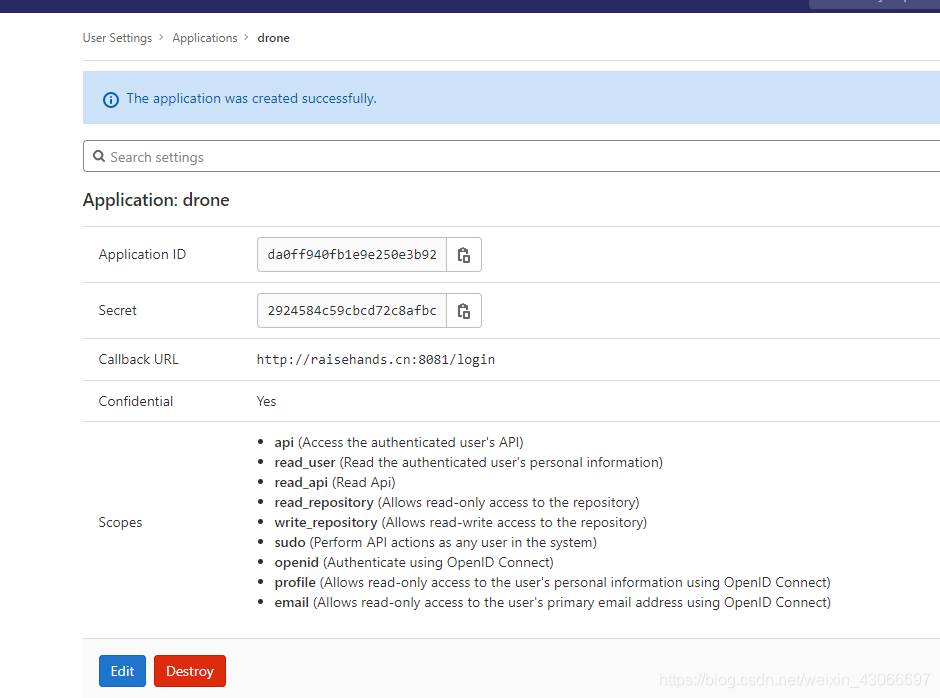Click the drone breadcrumb item
This screenshot has width=940, height=698.
coord(273,38)
